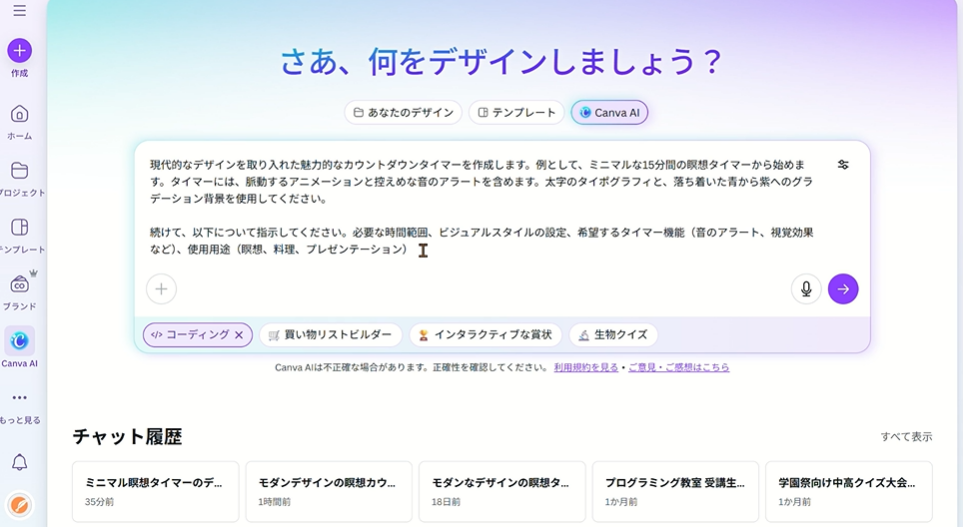Image resolution: width=963 pixels, height=527 pixels.
Task: Click the purple plus Create button
Action: (x=20, y=50)
